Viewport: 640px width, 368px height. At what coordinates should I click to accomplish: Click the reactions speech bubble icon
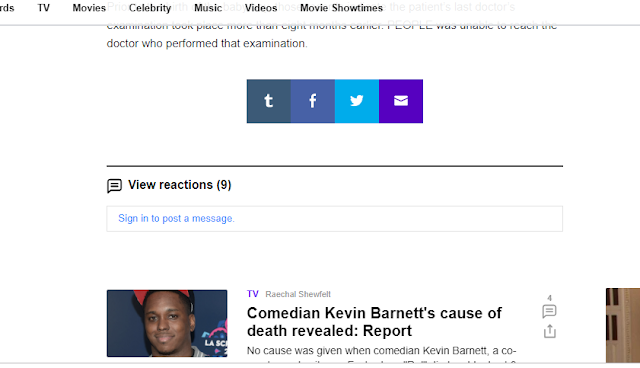pos(114,186)
